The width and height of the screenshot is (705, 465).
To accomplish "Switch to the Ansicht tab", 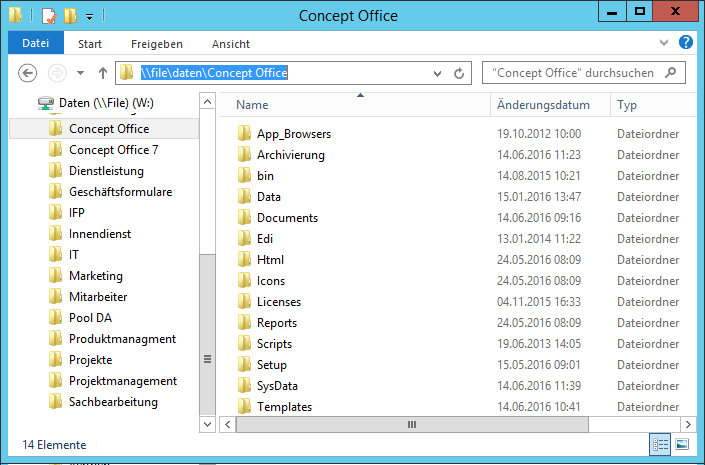I will pyautogui.click(x=231, y=44).
